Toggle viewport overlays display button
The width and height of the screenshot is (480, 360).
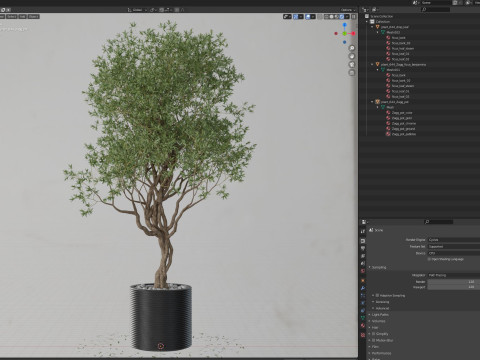[308, 17]
